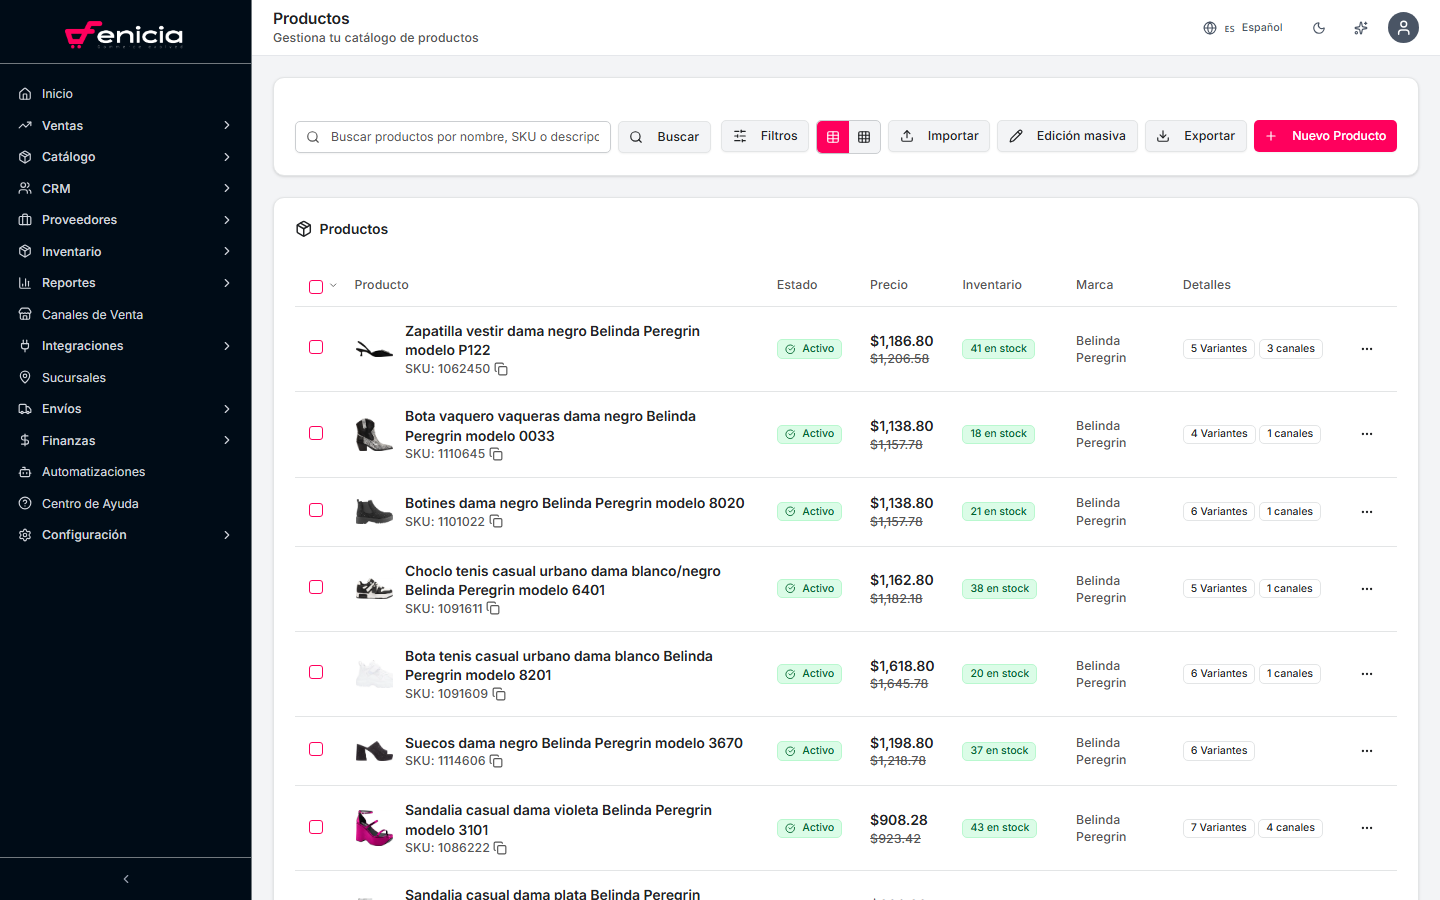Click the 3 canales badge for product P122
1440x900 pixels.
[1290, 348]
